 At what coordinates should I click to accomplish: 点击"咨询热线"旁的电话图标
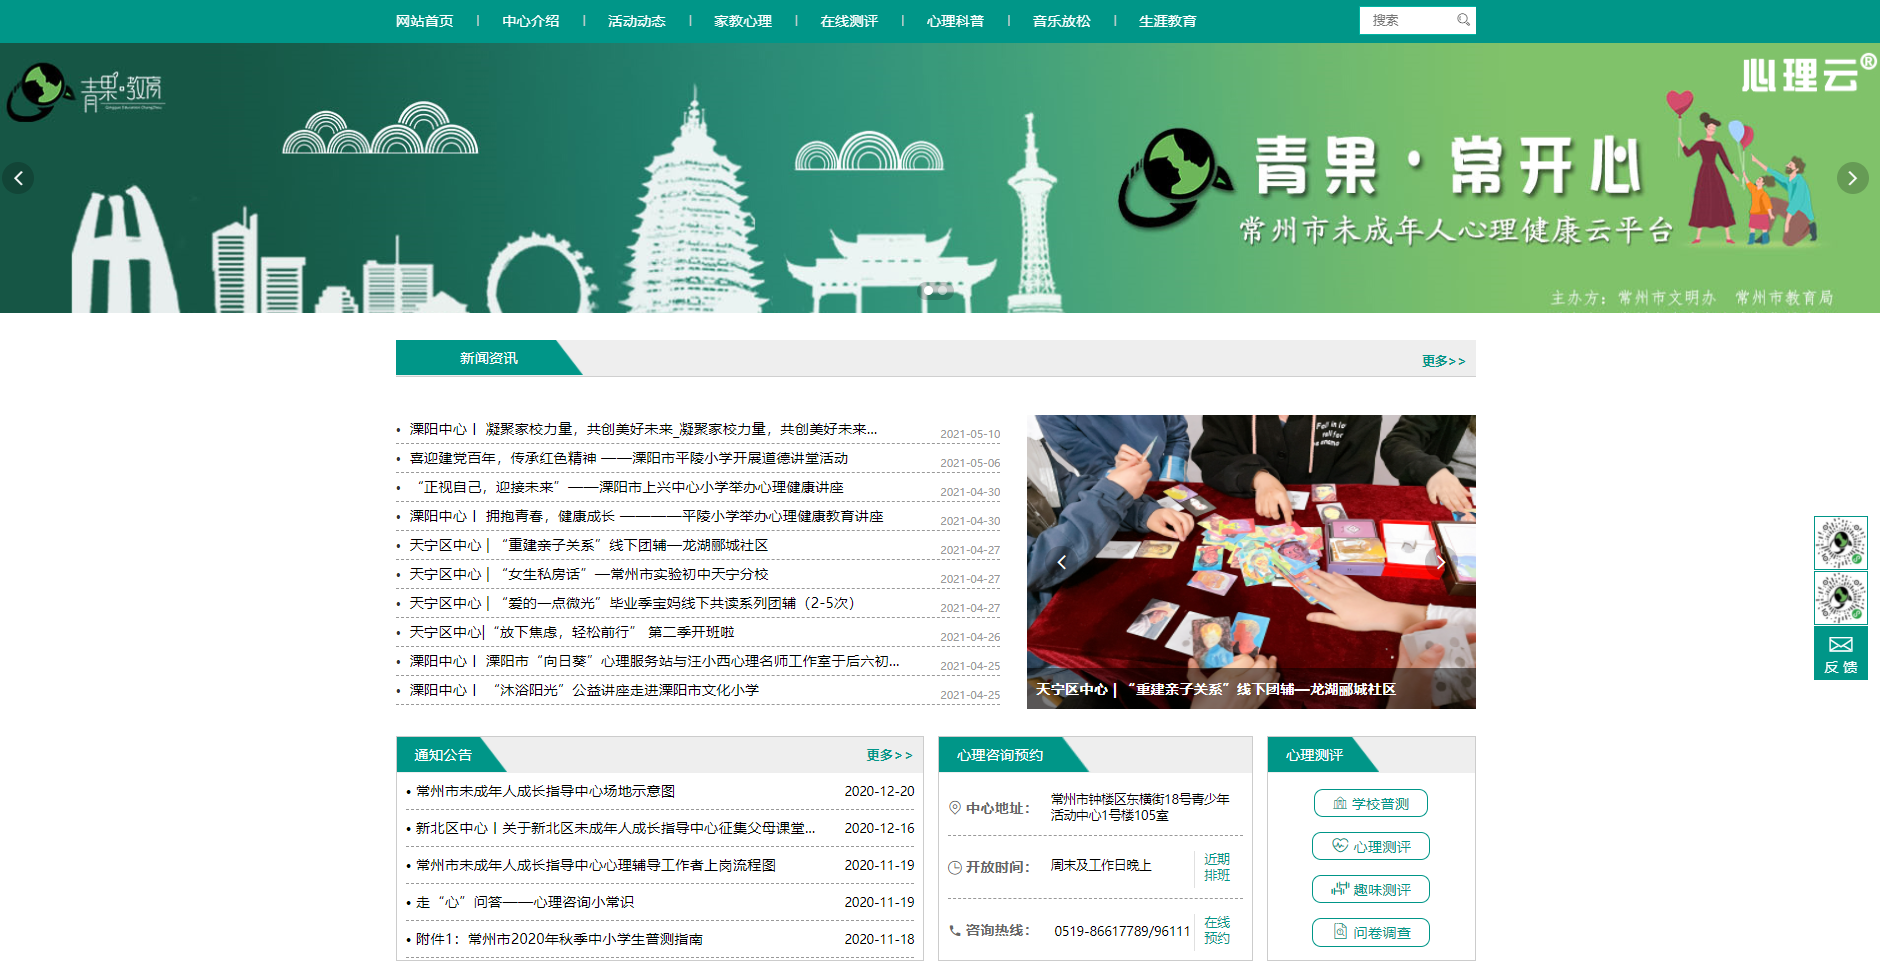tap(955, 928)
